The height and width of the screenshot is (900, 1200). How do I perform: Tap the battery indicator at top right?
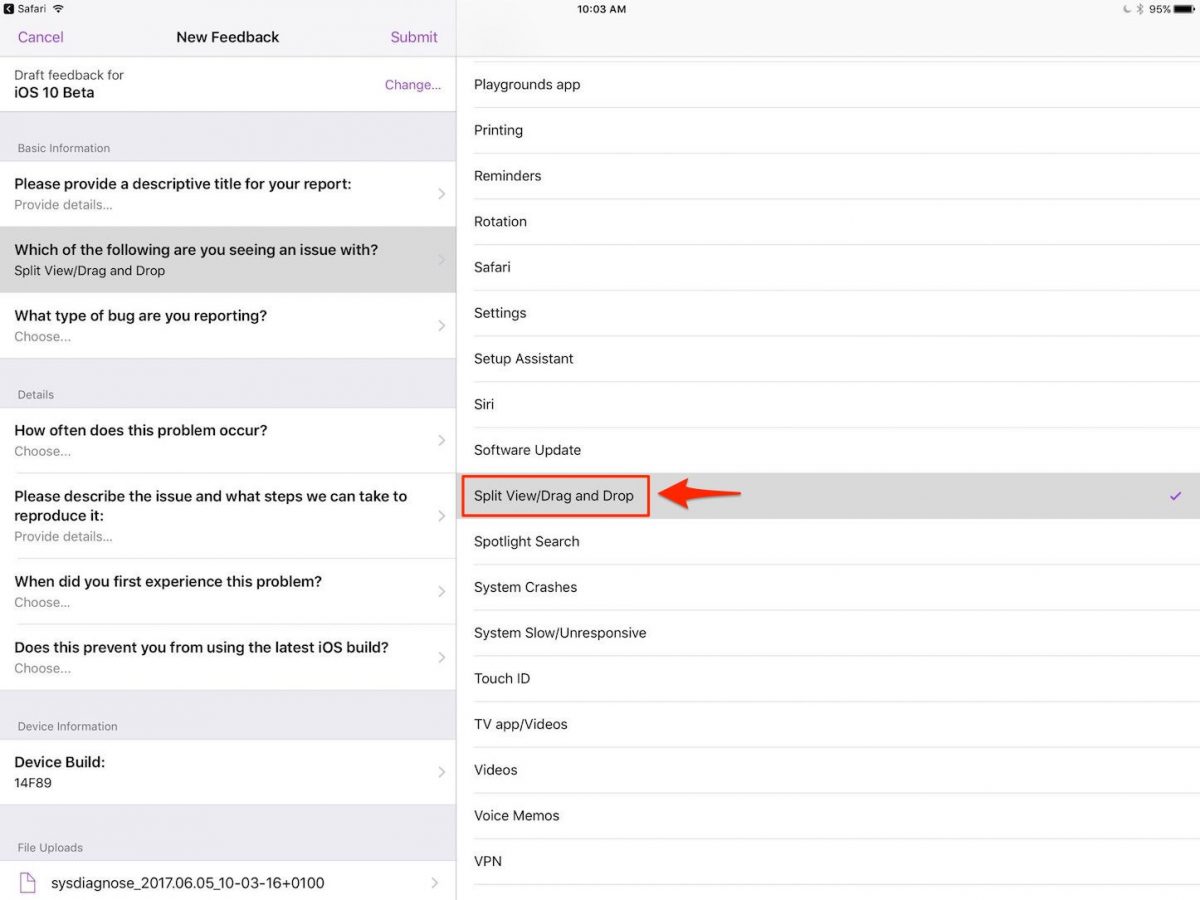tap(1186, 8)
